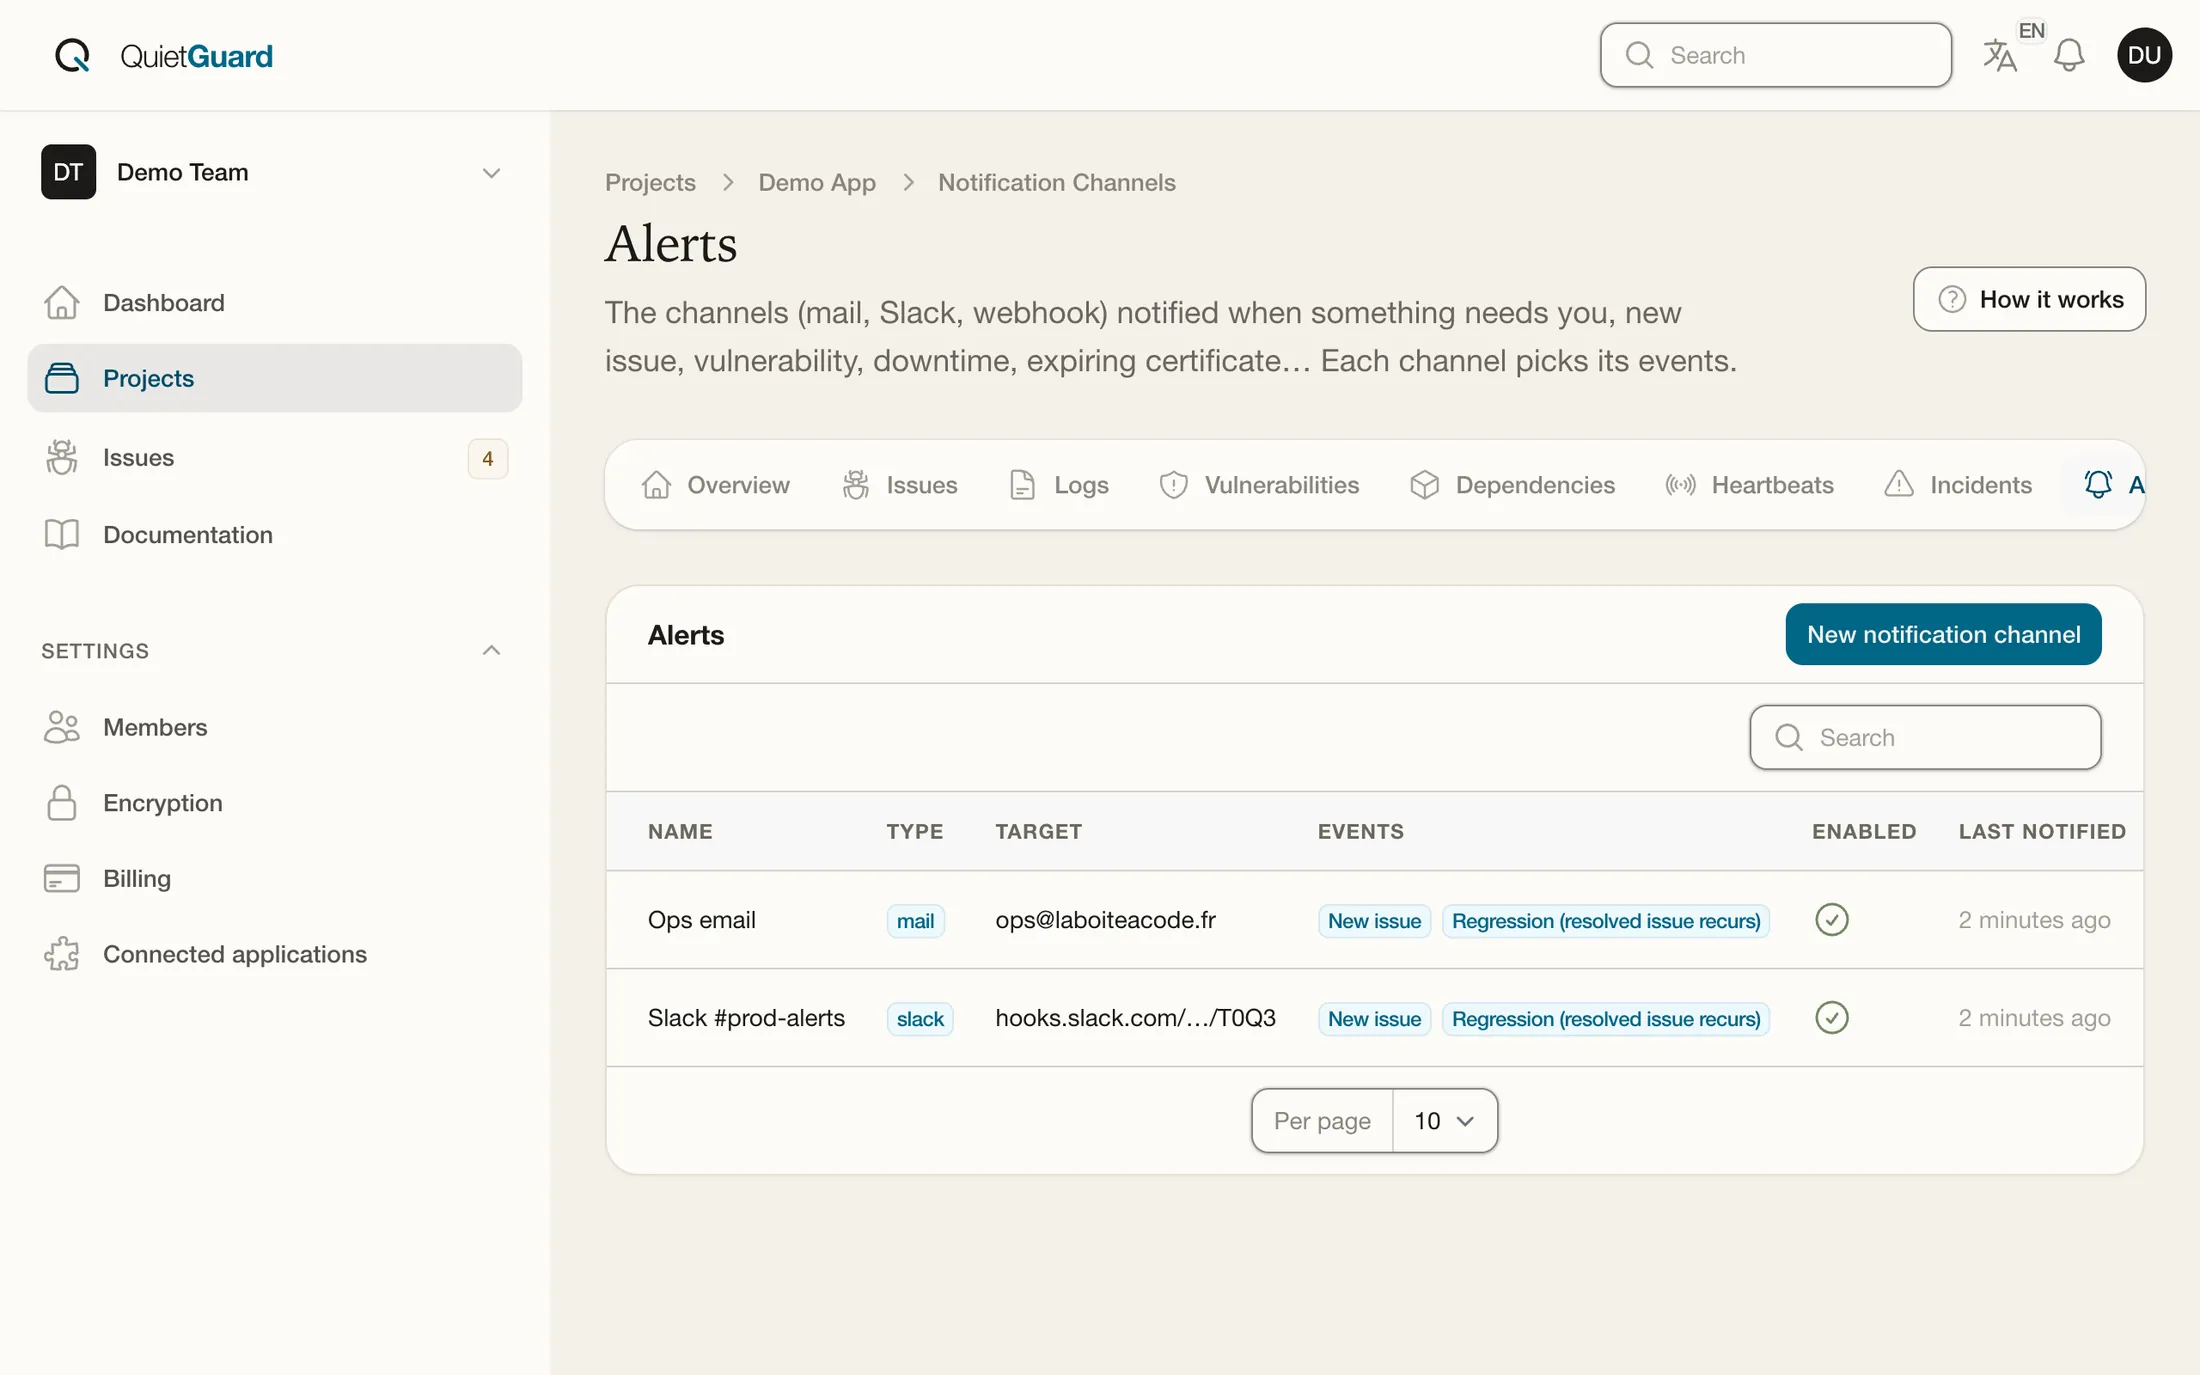Open Members settings page
Image resolution: width=2200 pixels, height=1375 pixels.
275,727
